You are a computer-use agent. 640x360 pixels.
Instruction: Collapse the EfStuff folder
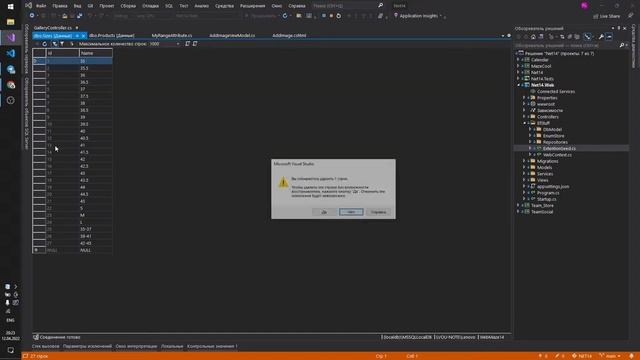(x=524, y=123)
